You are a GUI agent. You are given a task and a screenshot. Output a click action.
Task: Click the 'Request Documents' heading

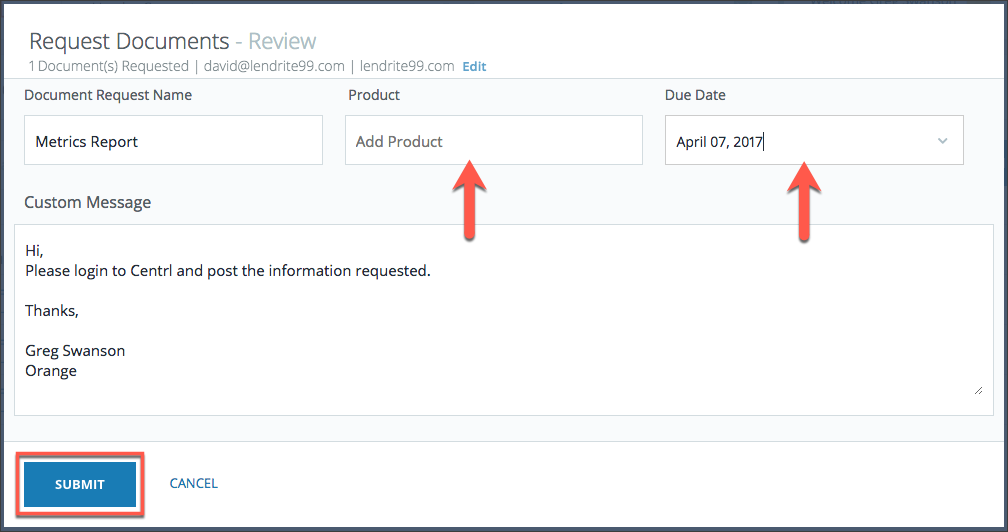(x=129, y=41)
